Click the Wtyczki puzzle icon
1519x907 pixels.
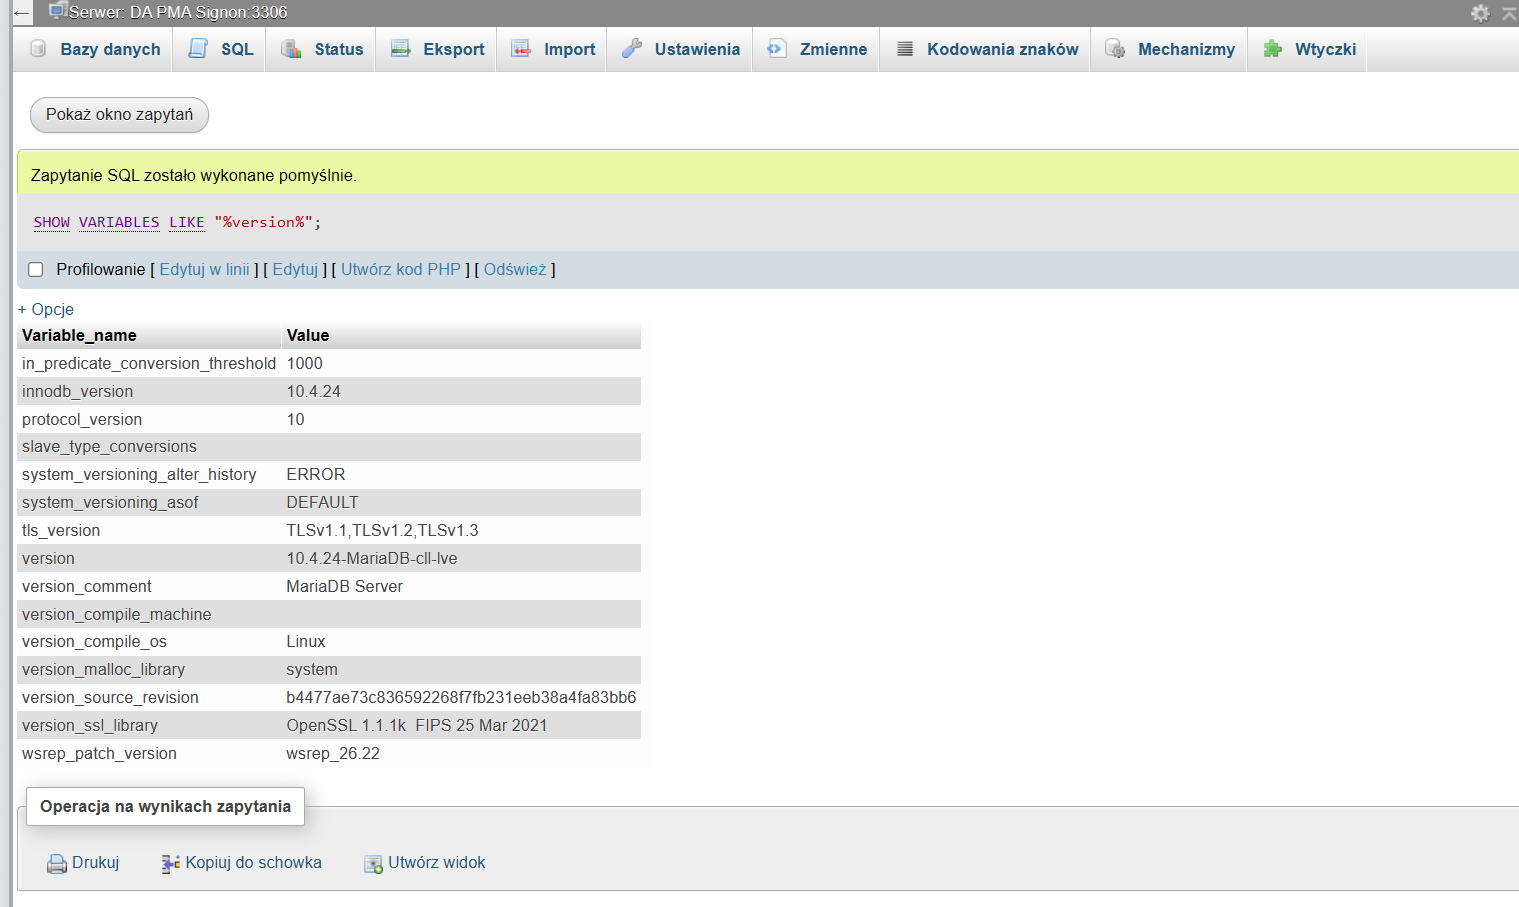pyautogui.click(x=1272, y=49)
